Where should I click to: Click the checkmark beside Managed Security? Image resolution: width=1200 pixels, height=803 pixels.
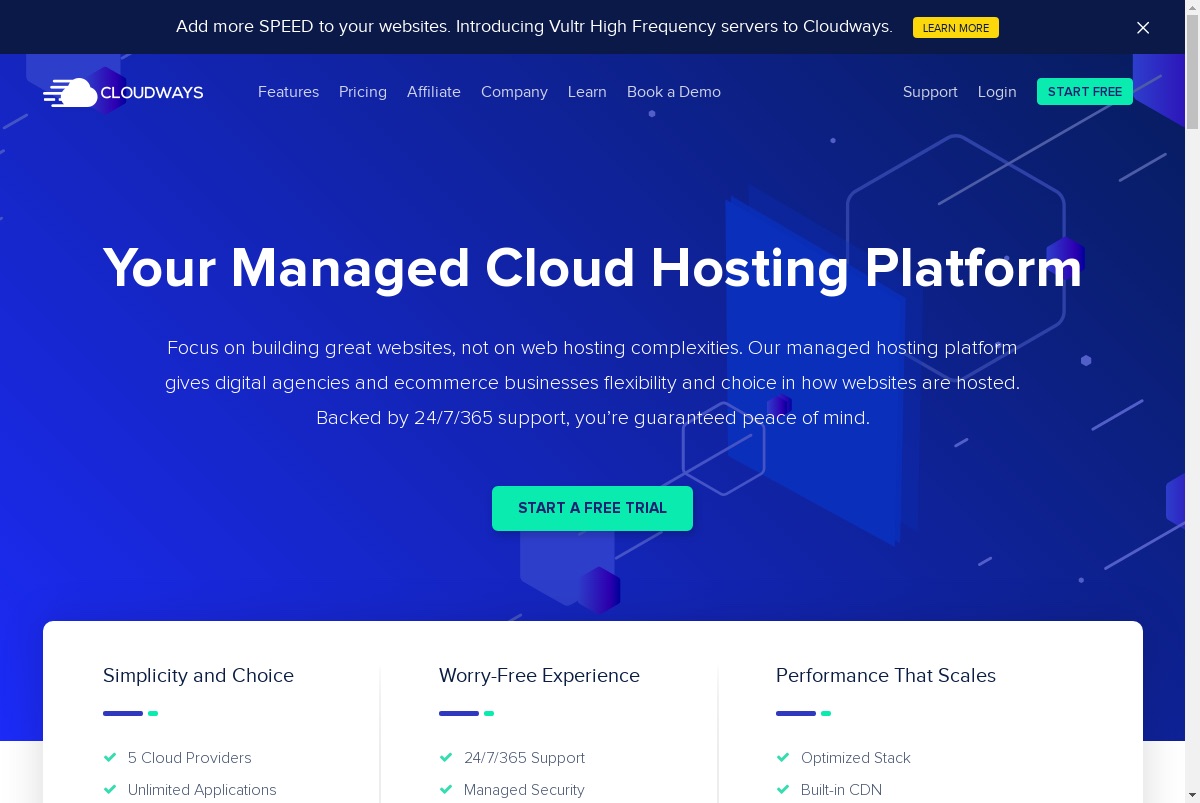(x=446, y=790)
